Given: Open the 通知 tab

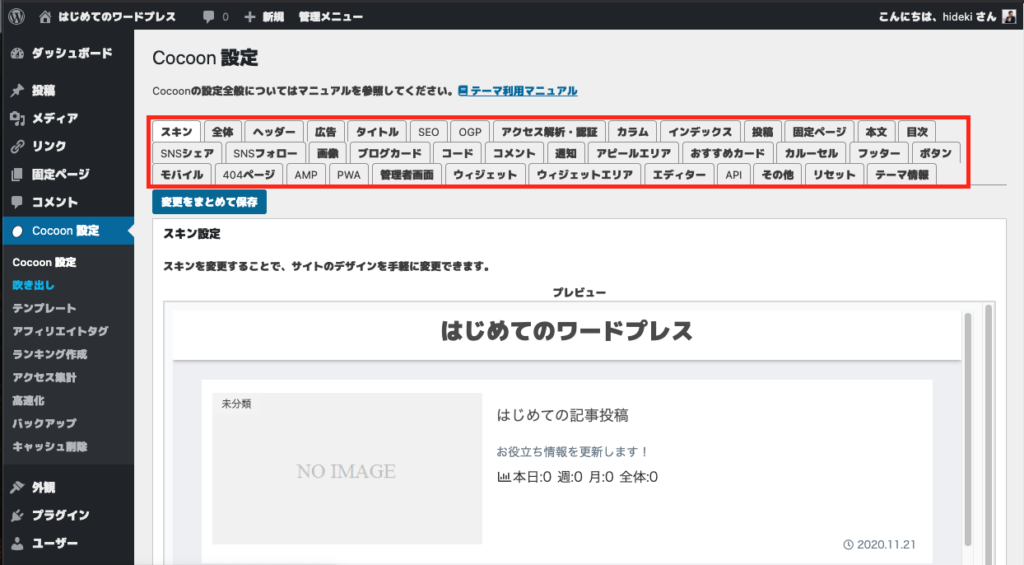Looking at the screenshot, I should coord(566,153).
